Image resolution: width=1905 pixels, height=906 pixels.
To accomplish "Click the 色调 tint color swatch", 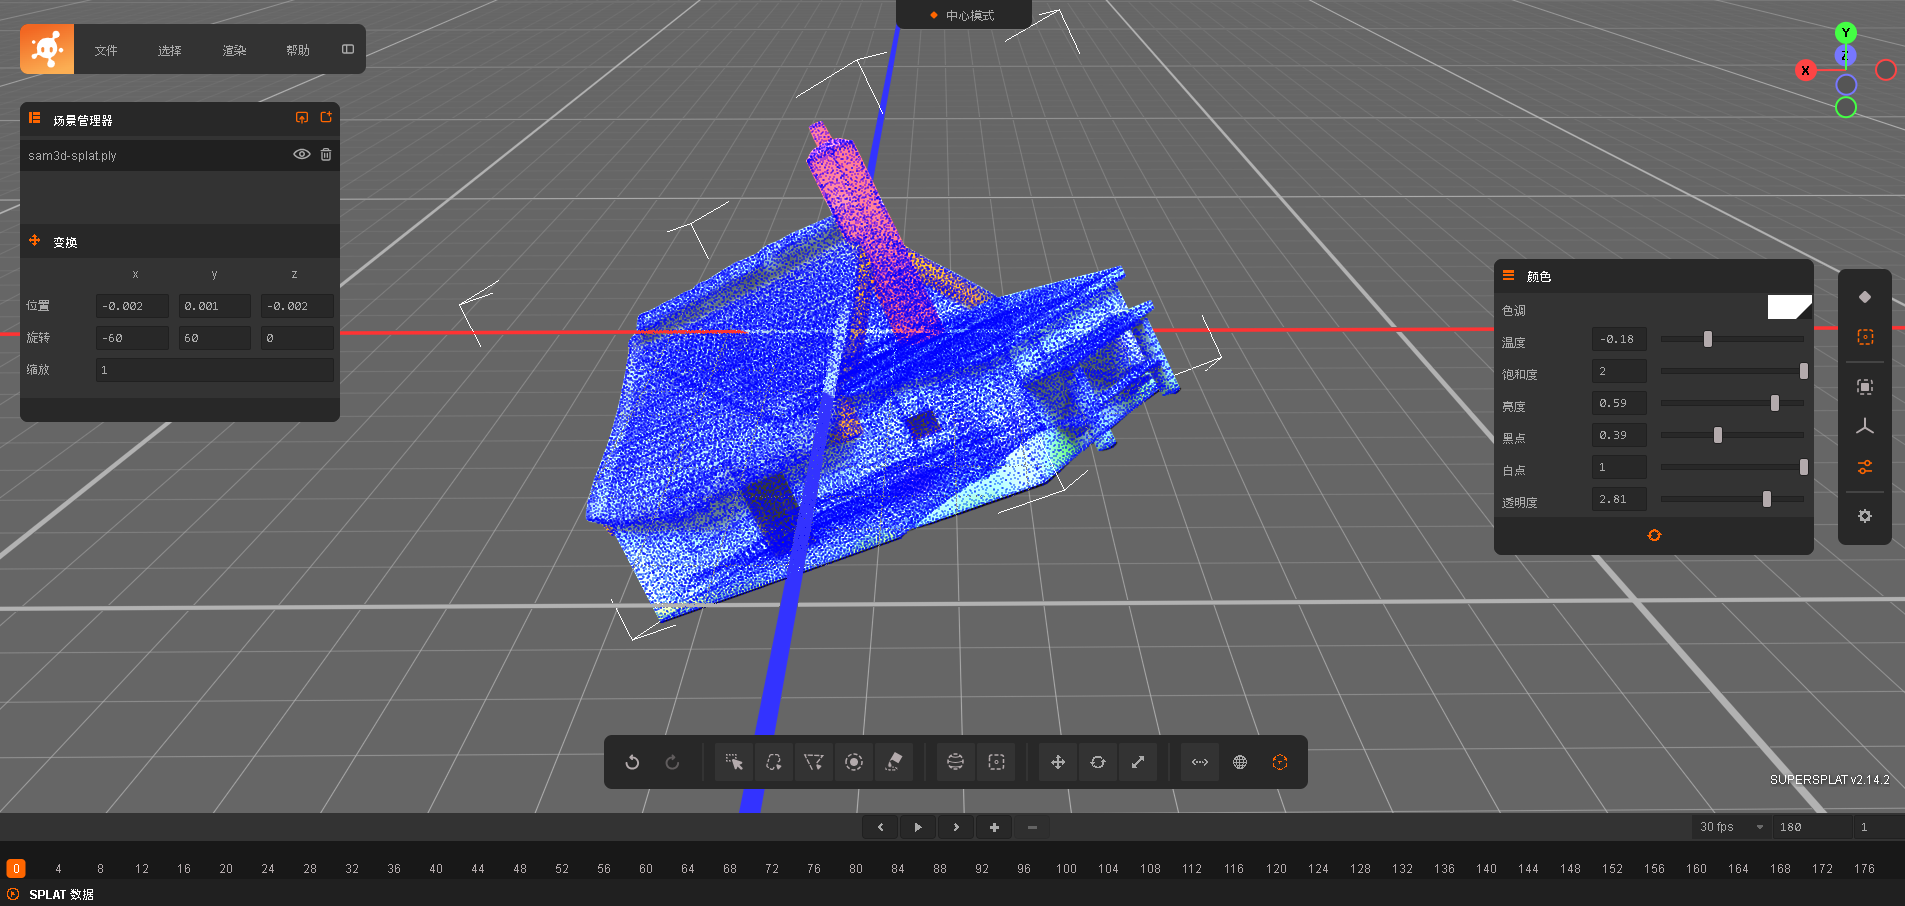I will (1789, 307).
